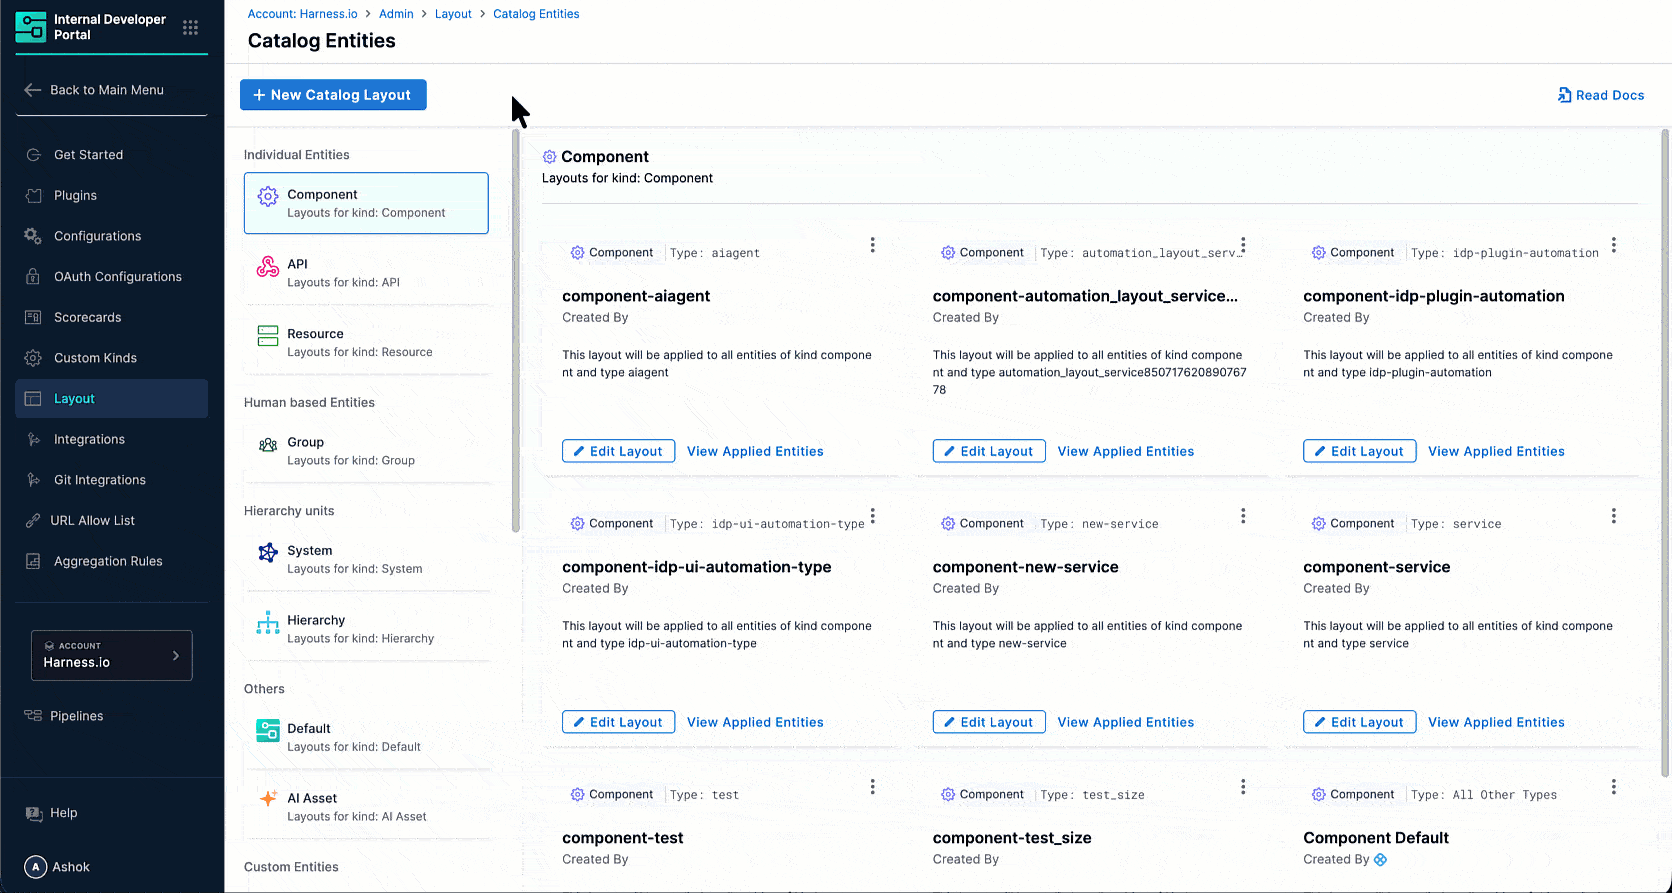Select the API entity icon

point(268,267)
